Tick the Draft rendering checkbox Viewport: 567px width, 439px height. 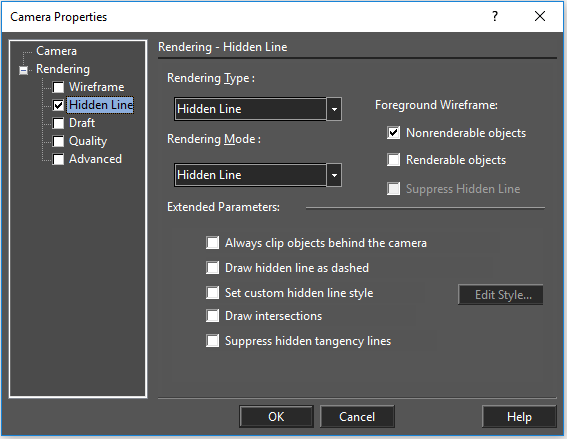point(58,123)
